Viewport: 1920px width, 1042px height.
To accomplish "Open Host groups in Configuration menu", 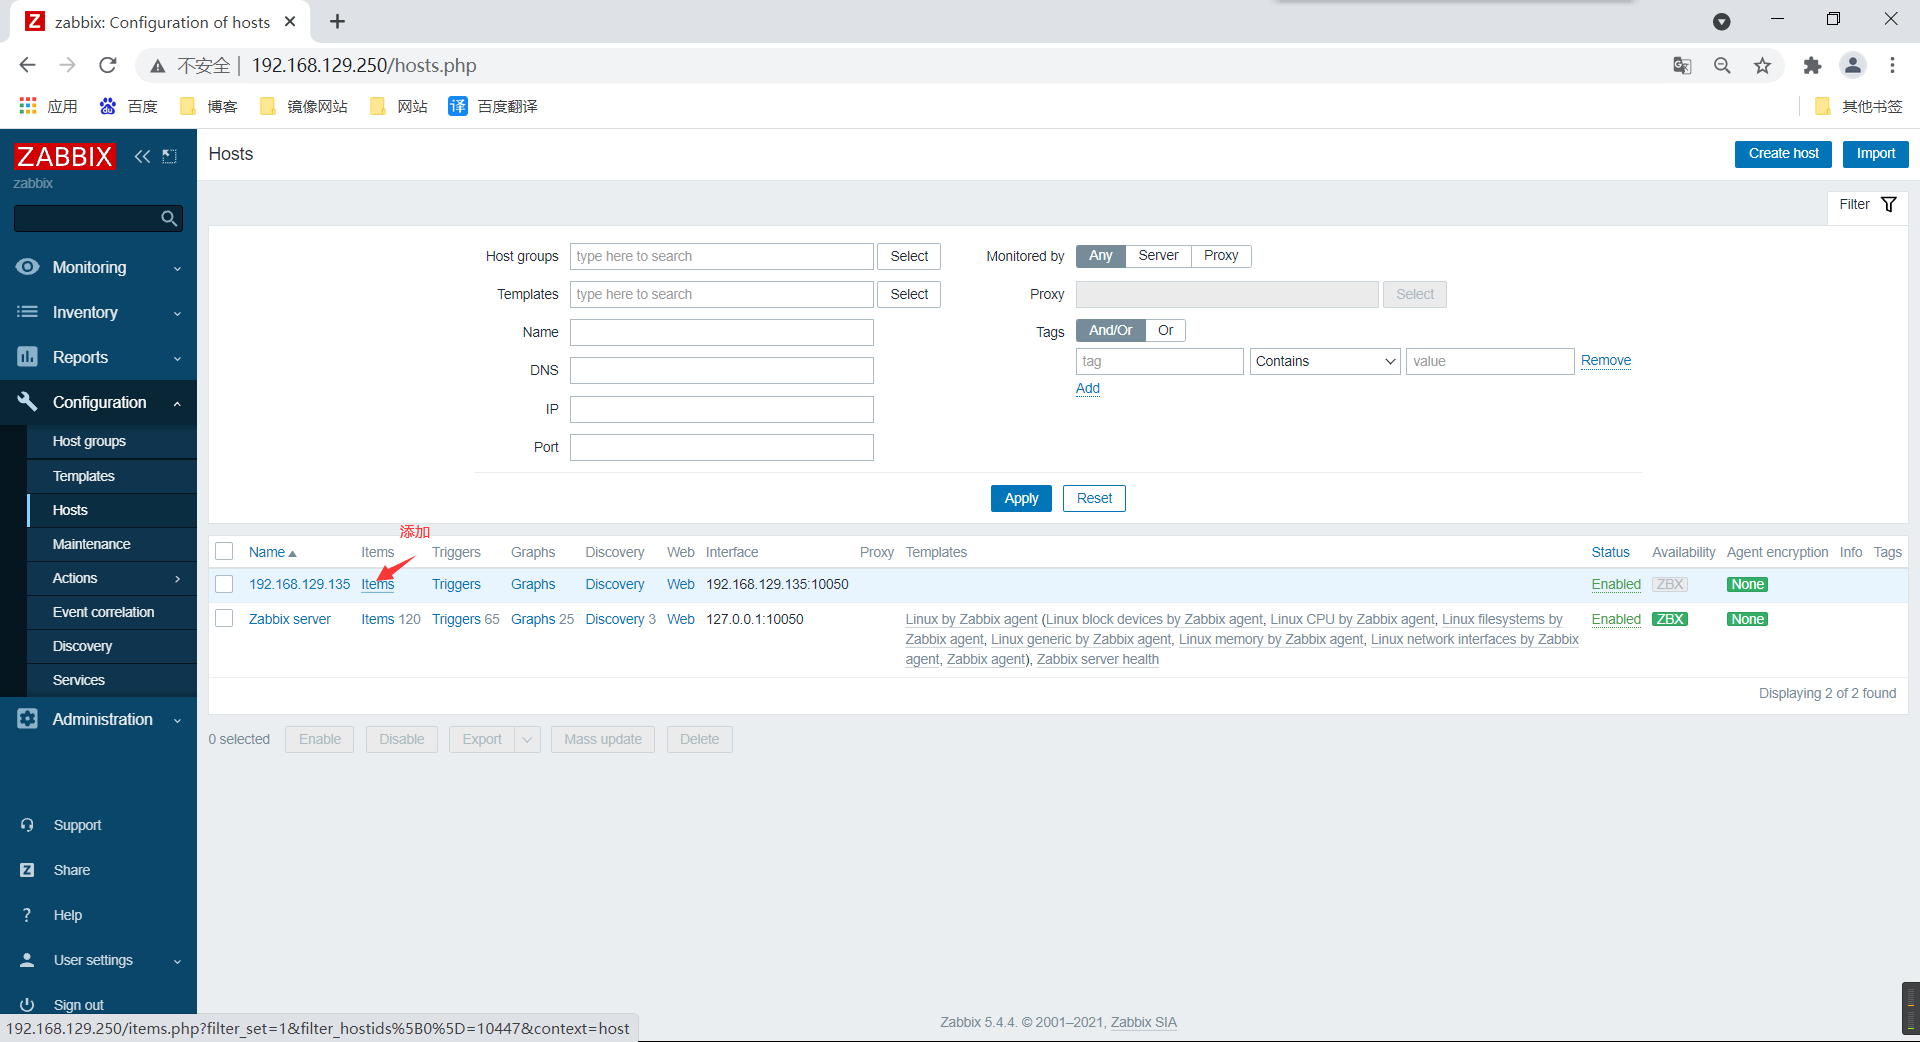I will point(89,441).
